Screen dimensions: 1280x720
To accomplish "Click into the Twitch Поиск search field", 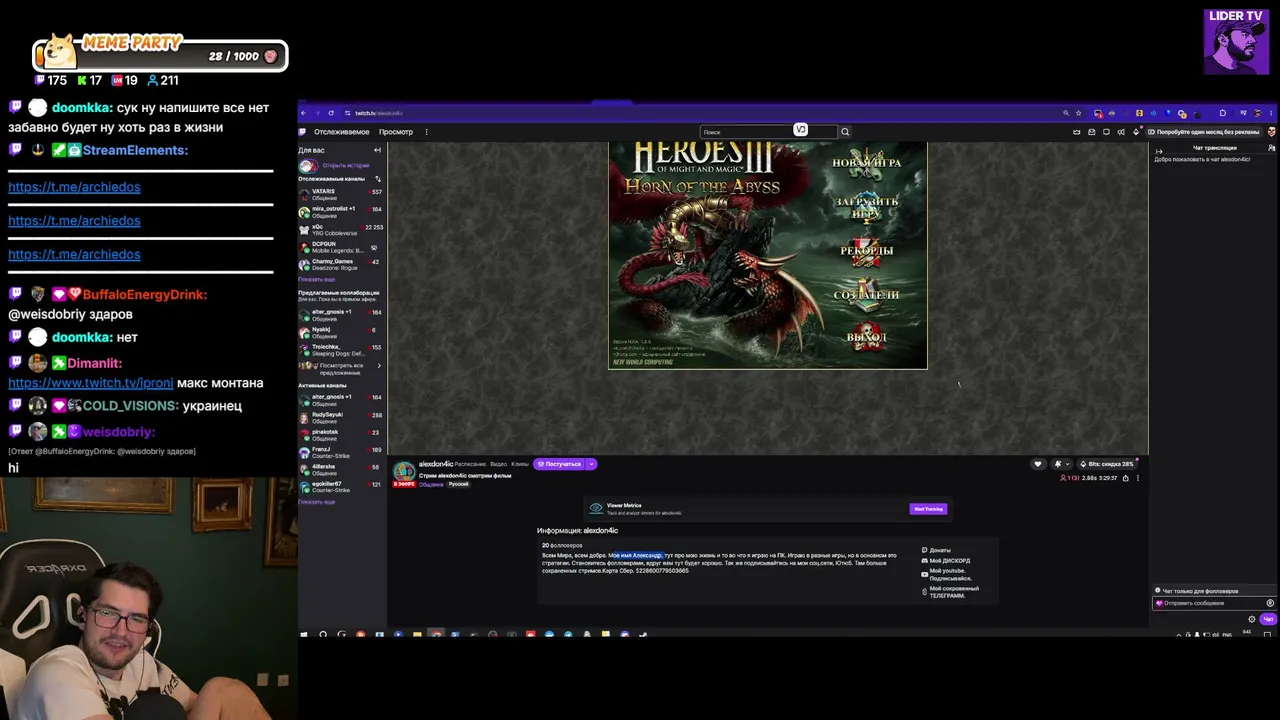I will coord(768,132).
